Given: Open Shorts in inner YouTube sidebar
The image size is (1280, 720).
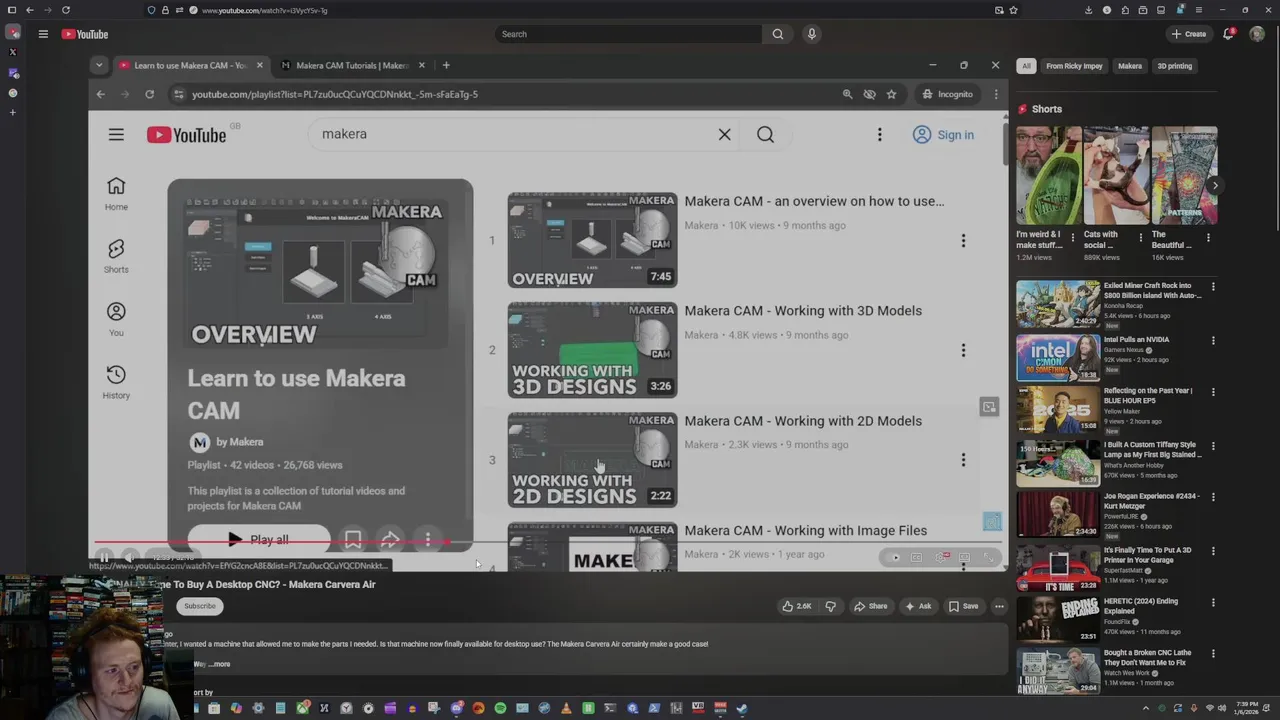Looking at the screenshot, I should click(x=116, y=256).
